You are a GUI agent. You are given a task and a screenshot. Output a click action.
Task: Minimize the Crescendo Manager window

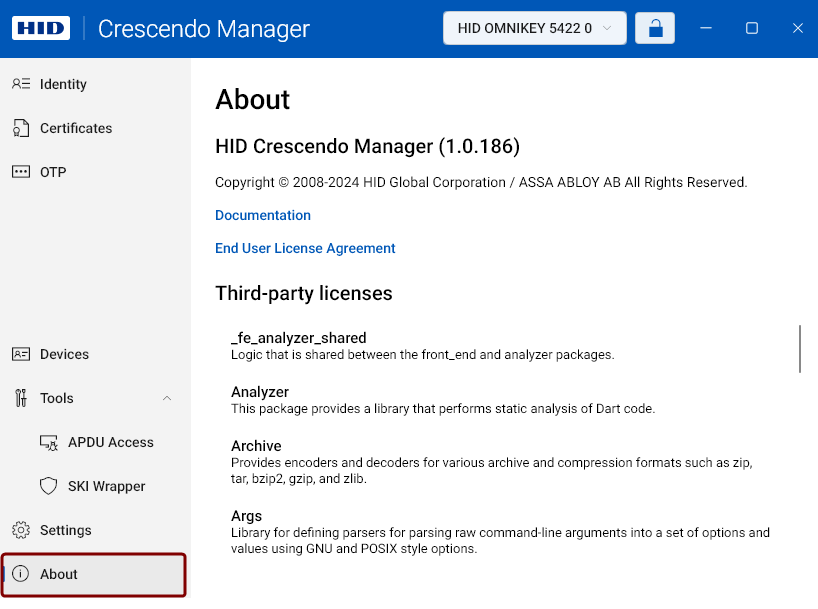pyautogui.click(x=706, y=28)
